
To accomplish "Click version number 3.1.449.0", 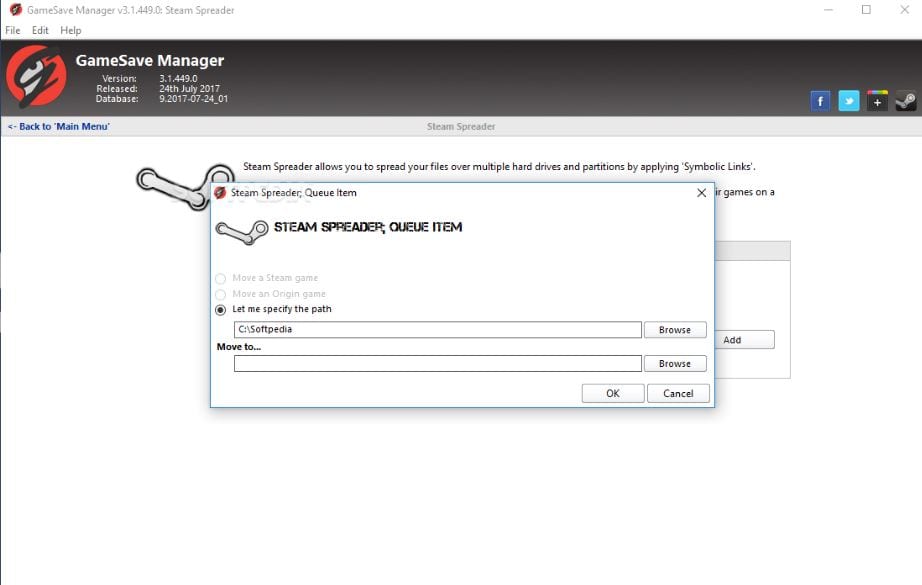I will tap(178, 78).
